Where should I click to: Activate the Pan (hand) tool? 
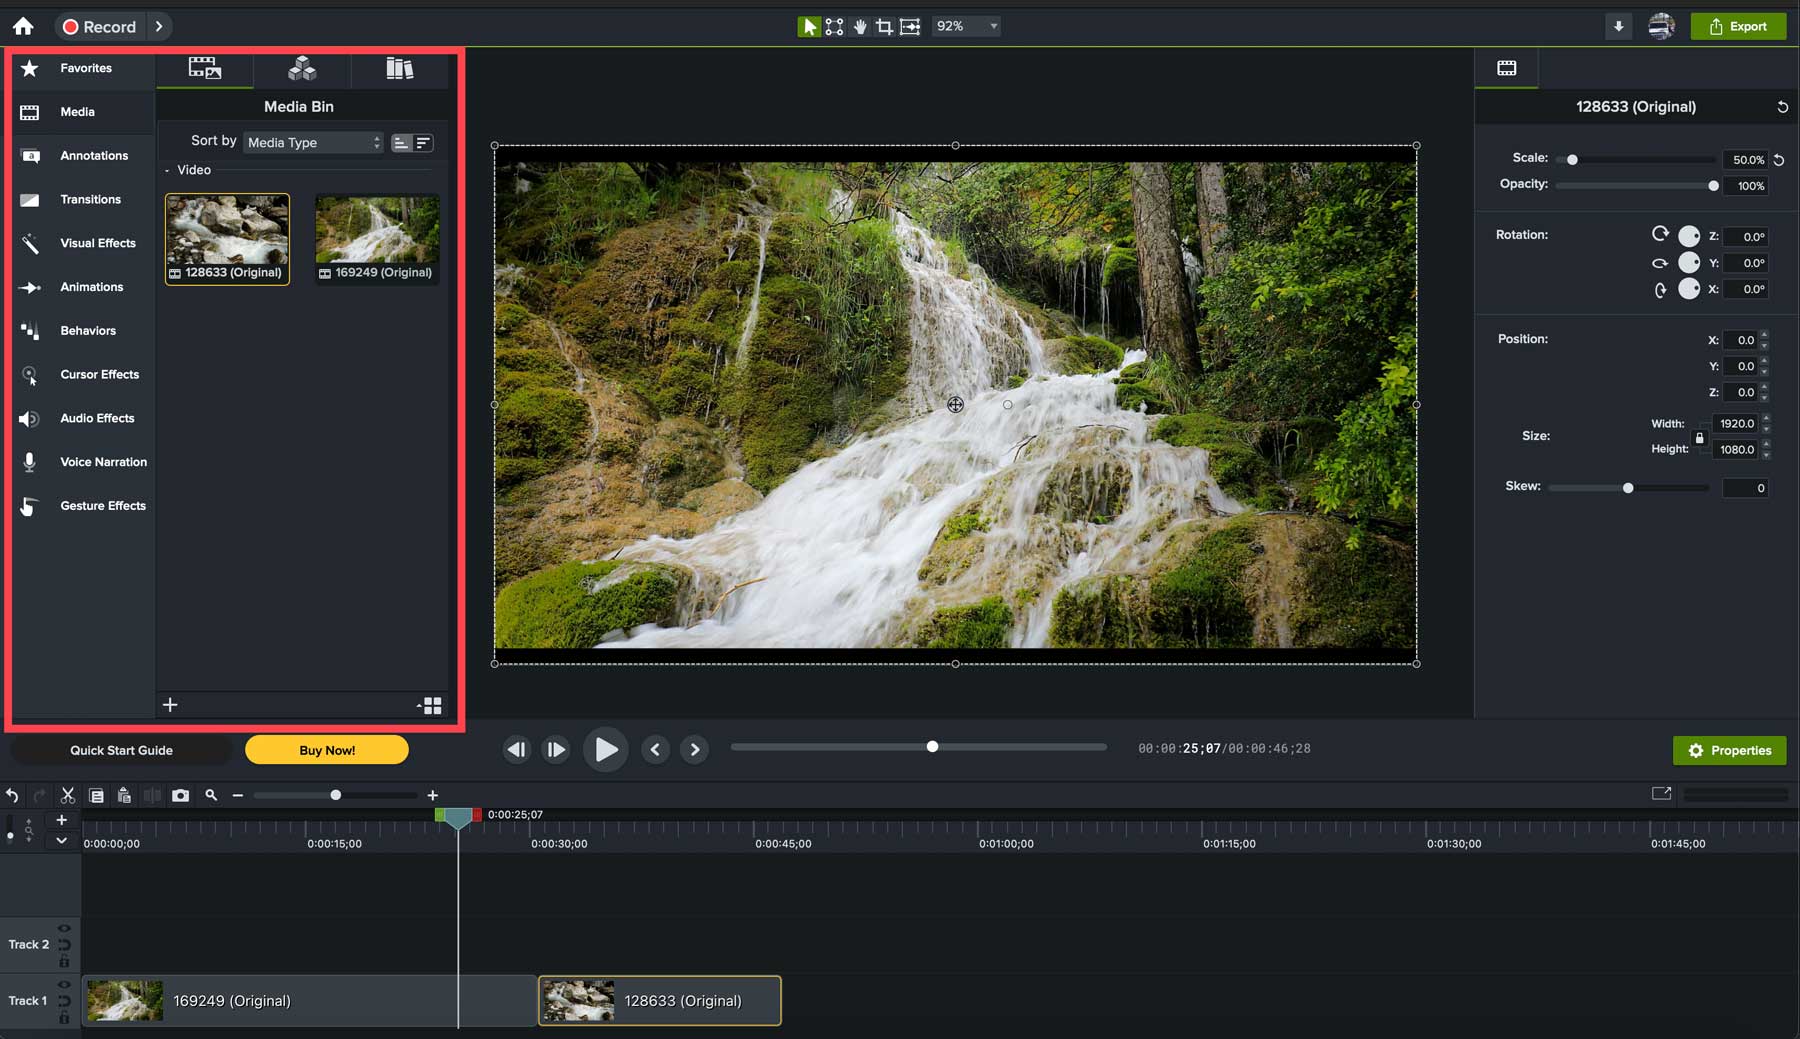859,26
